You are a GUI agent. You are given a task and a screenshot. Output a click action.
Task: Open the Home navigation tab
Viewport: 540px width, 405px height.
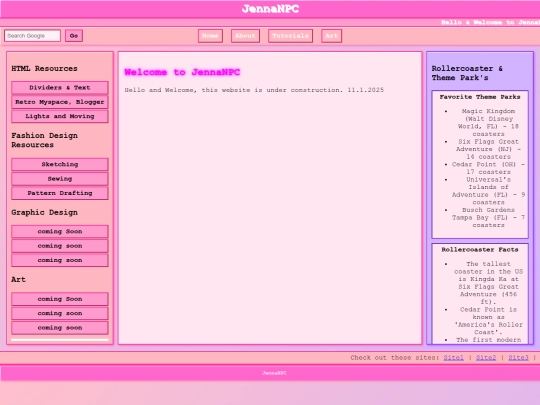tap(210, 36)
